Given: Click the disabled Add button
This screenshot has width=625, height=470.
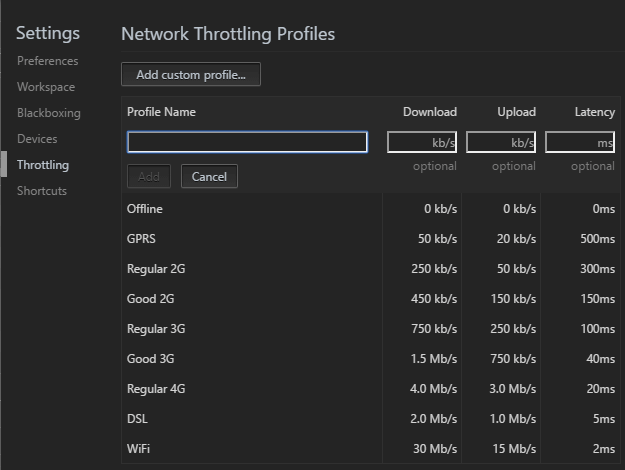Looking at the screenshot, I should pos(149,177).
